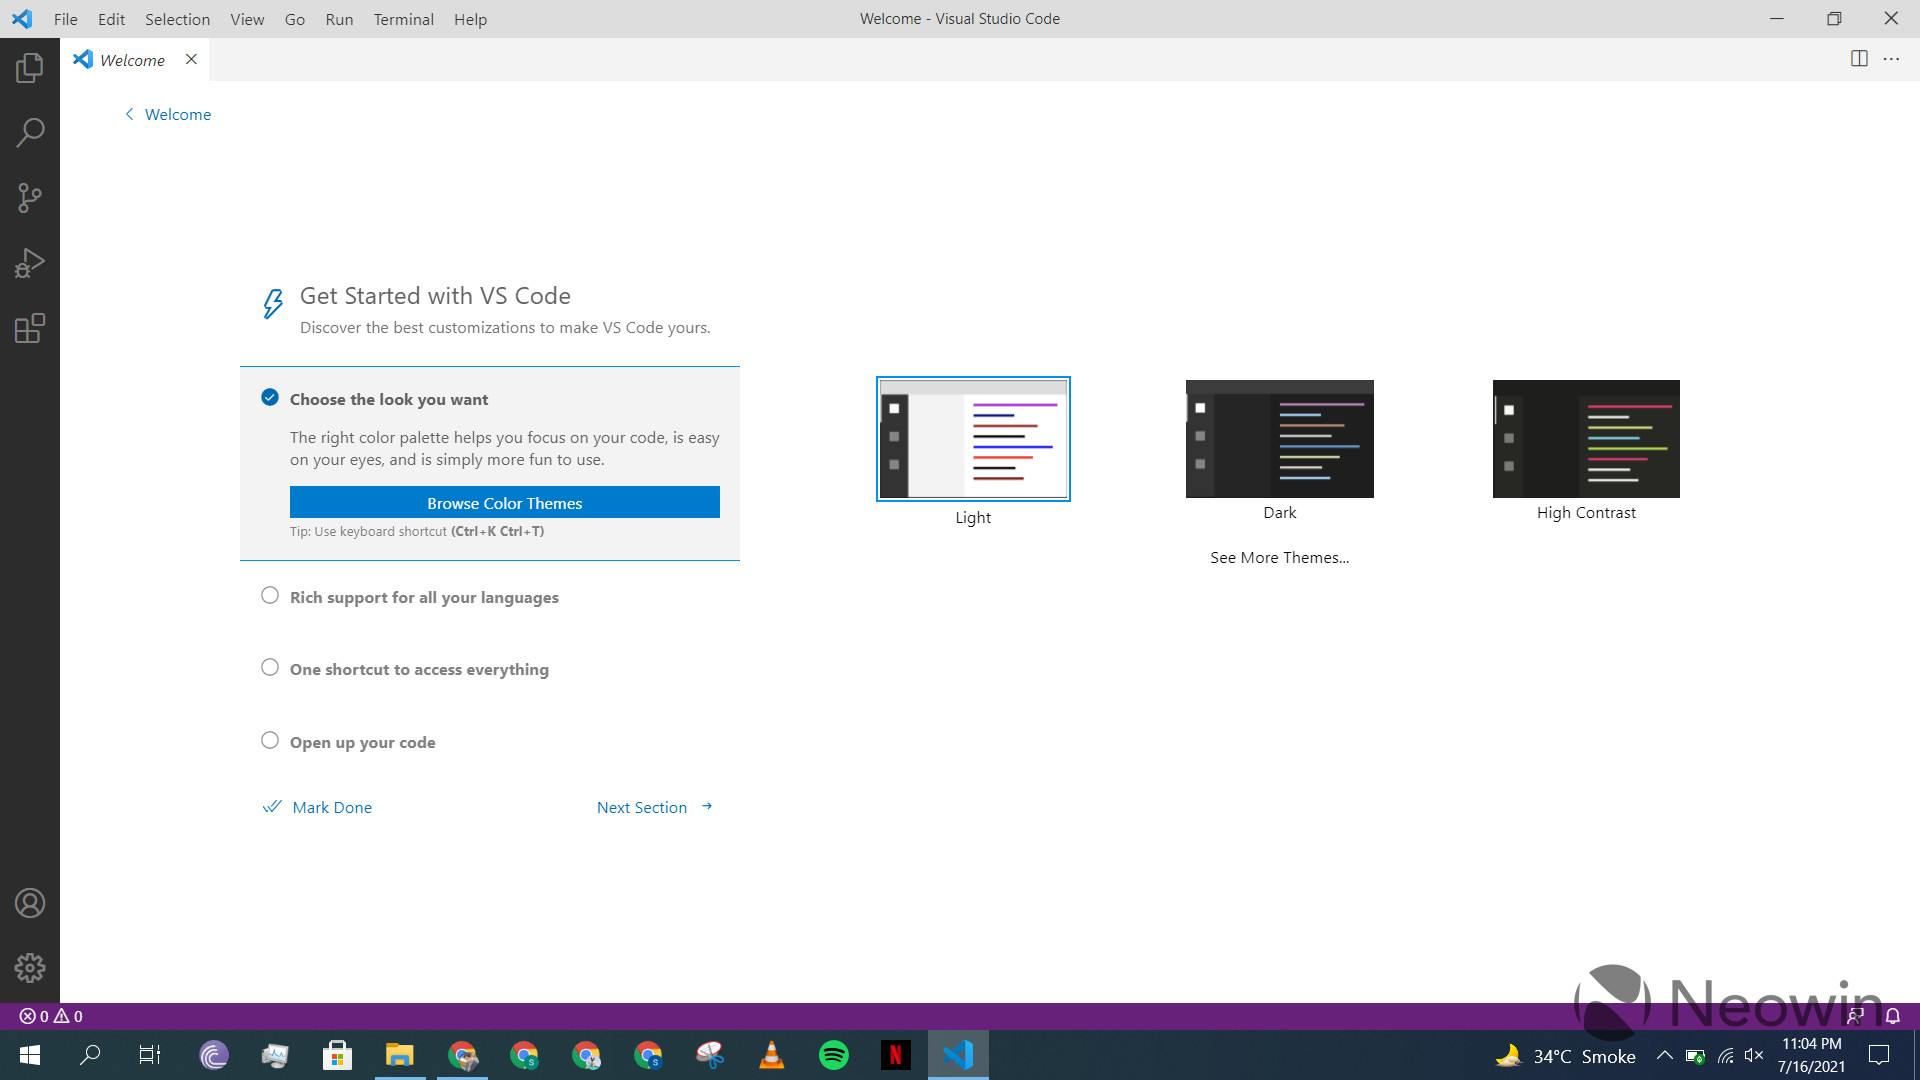
Task: Click the Accounts icon in the activity bar
Action: pos(30,902)
